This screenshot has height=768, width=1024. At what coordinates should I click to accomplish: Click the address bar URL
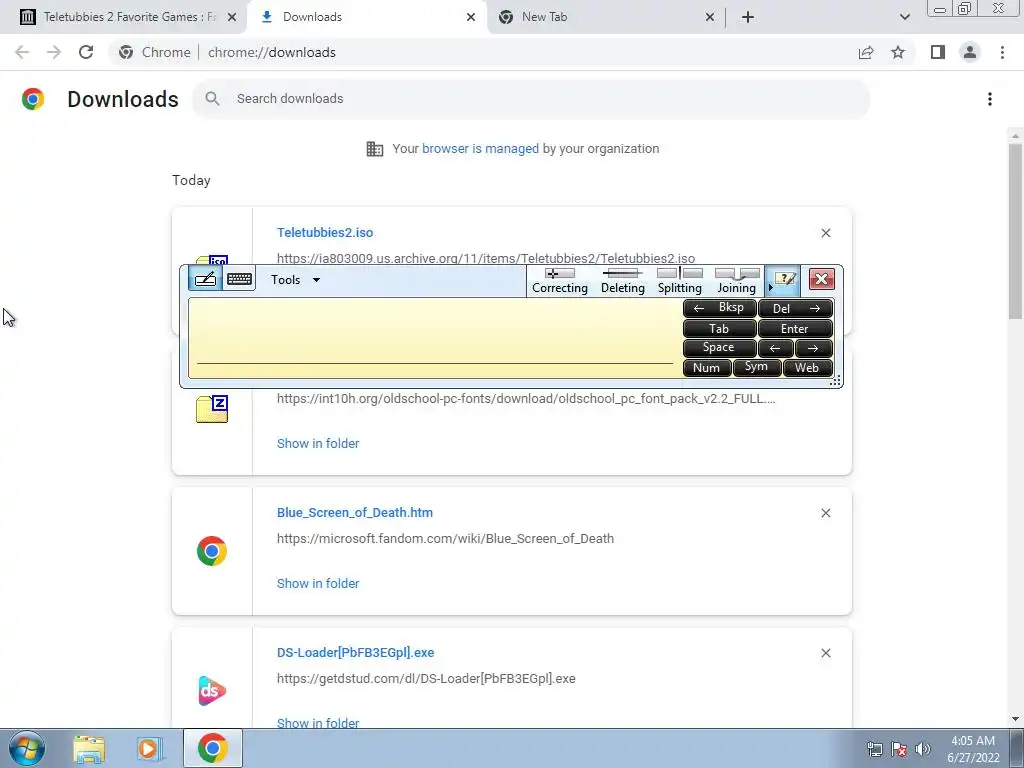pyautogui.click(x=272, y=52)
